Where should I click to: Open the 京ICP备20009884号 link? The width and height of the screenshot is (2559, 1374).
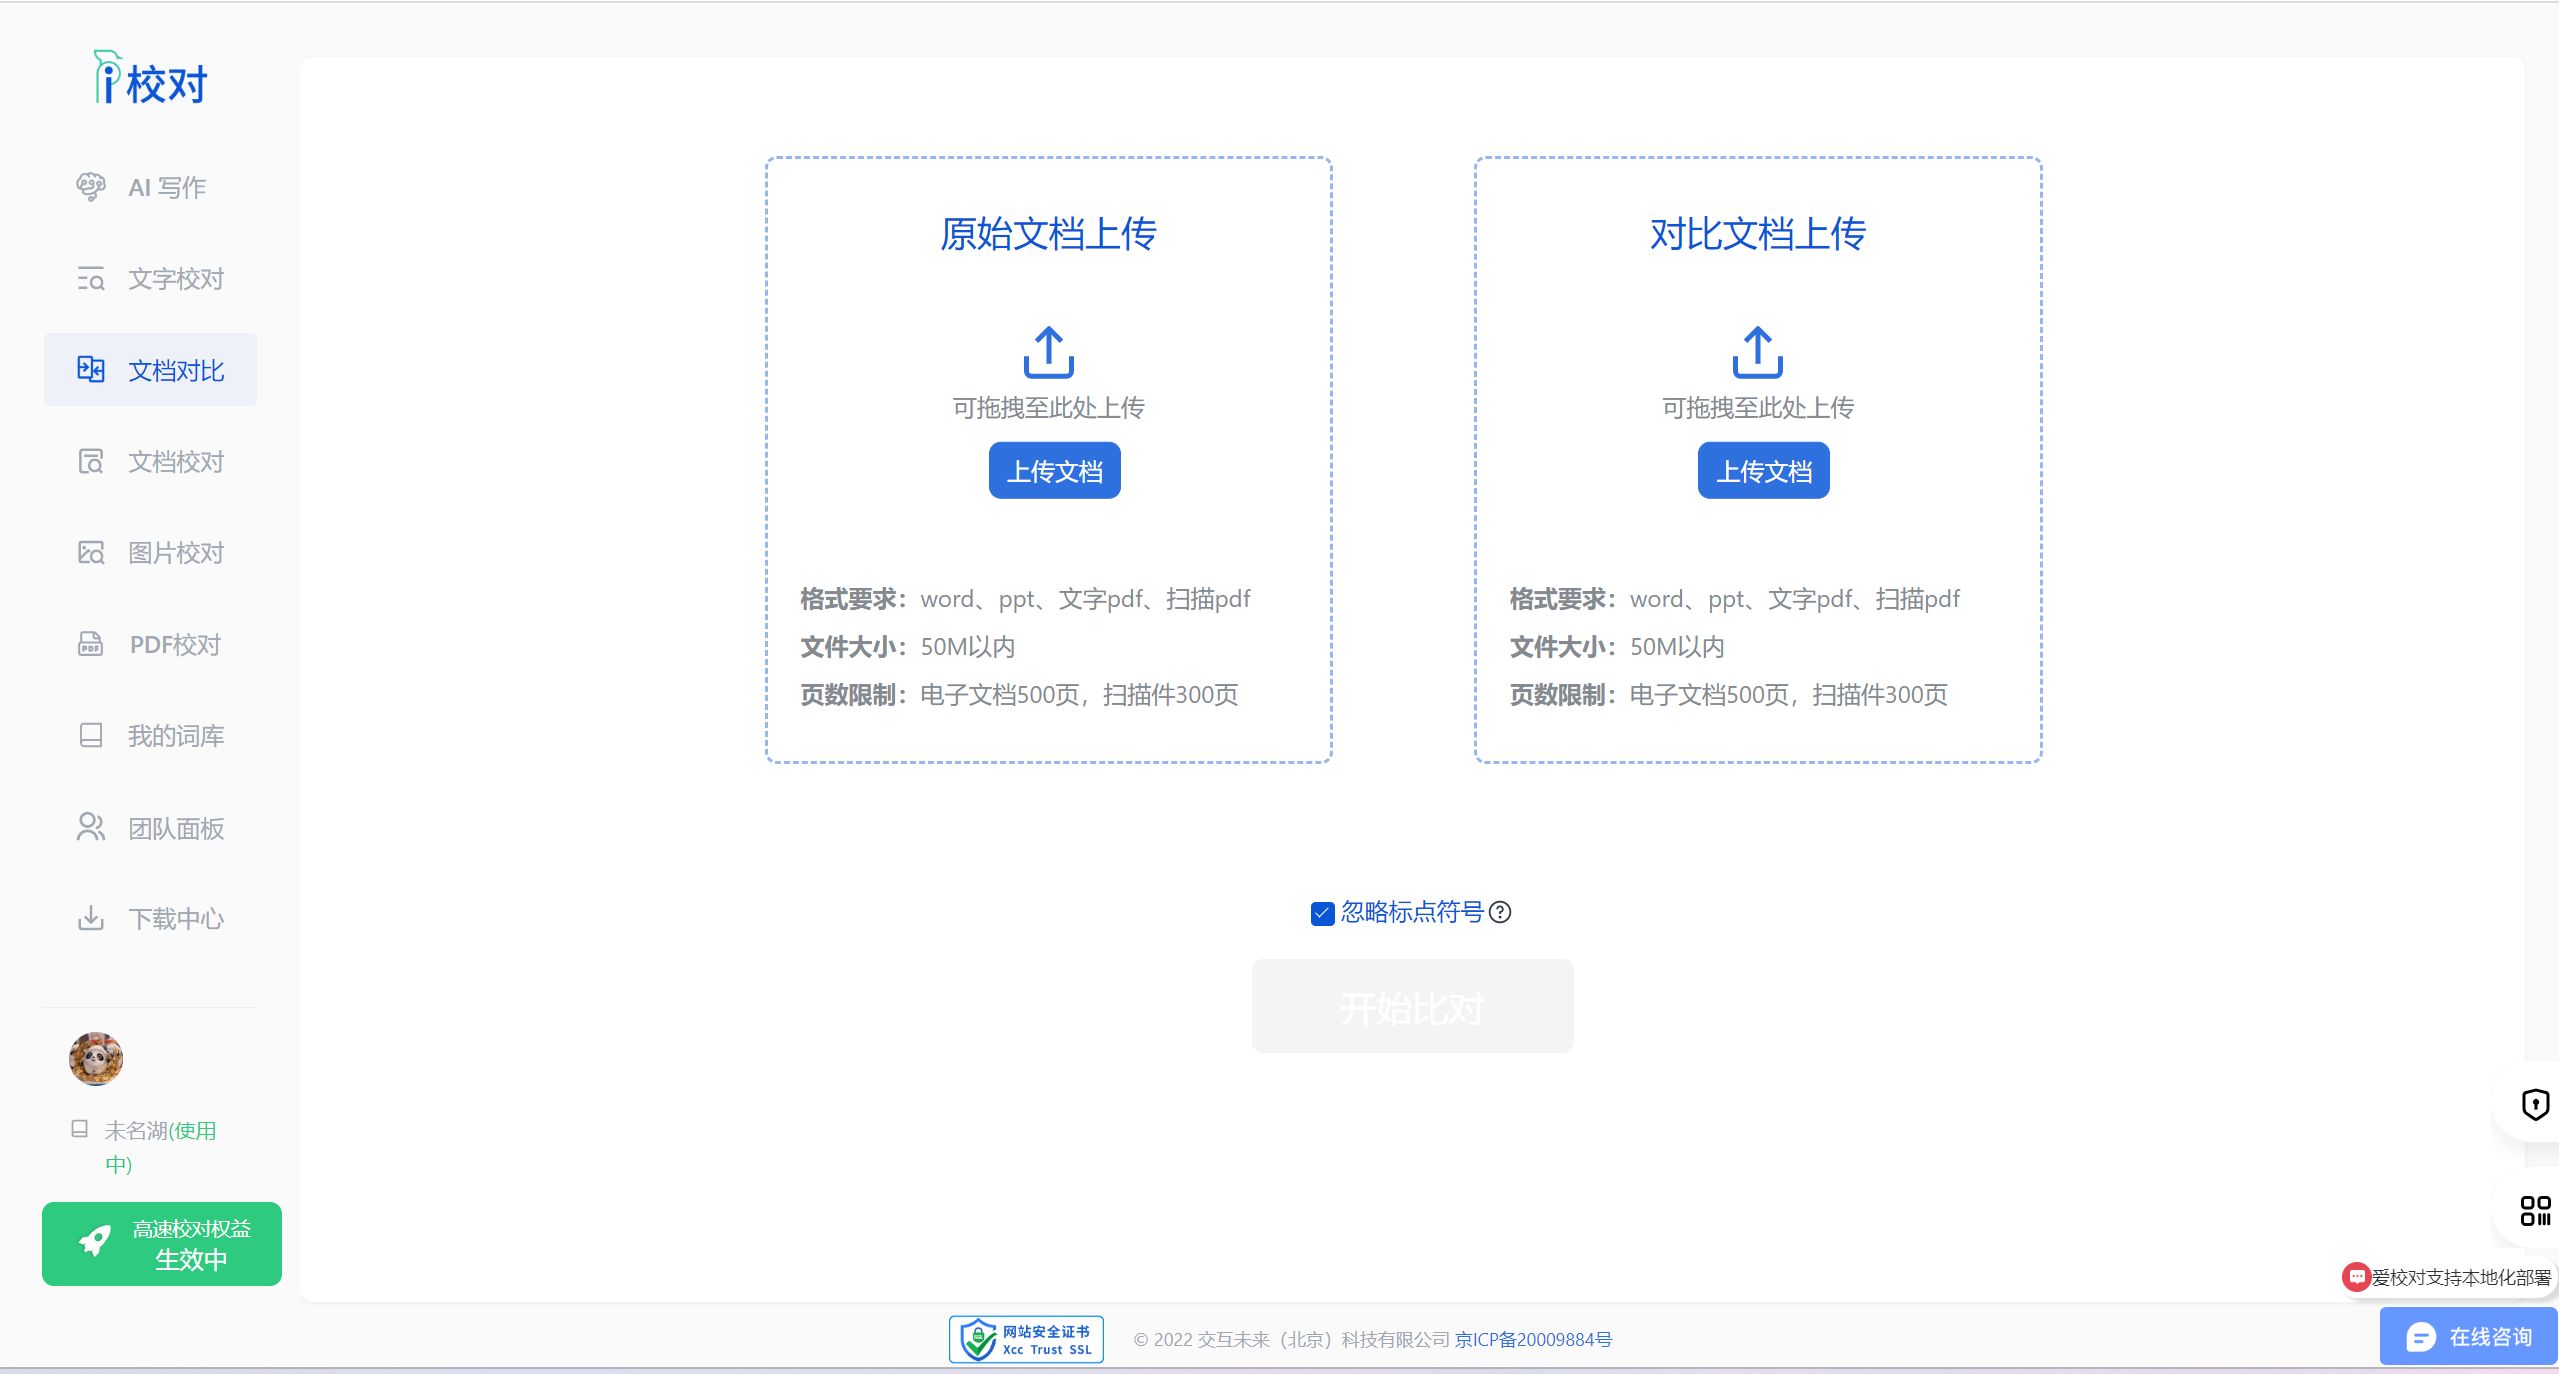click(x=1533, y=1340)
